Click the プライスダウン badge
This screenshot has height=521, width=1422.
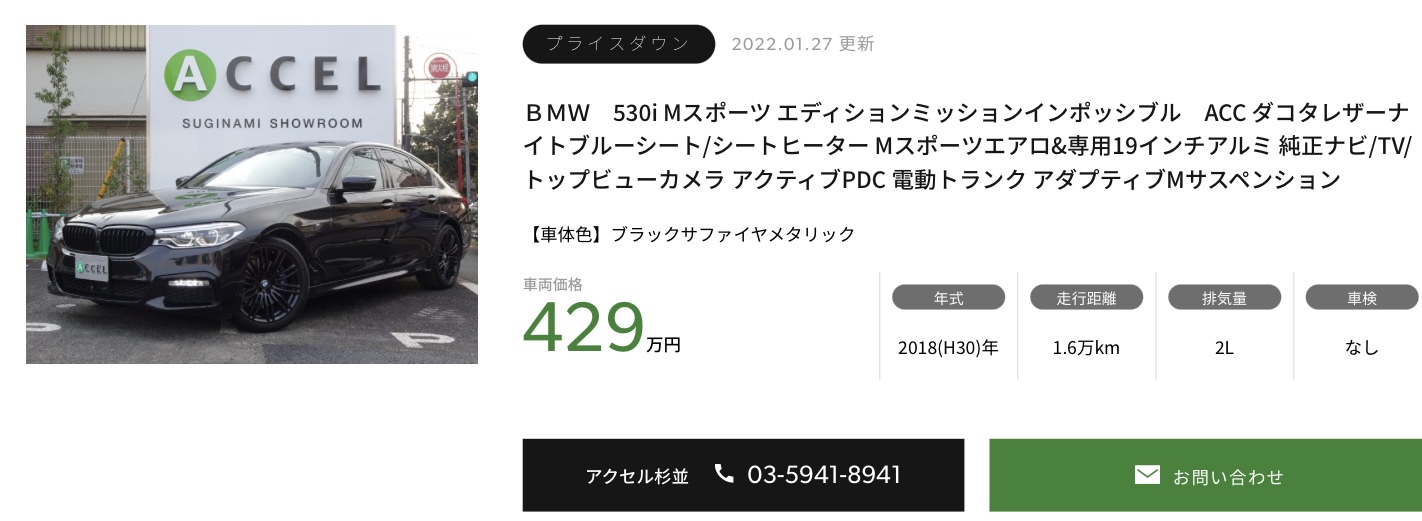(x=618, y=44)
